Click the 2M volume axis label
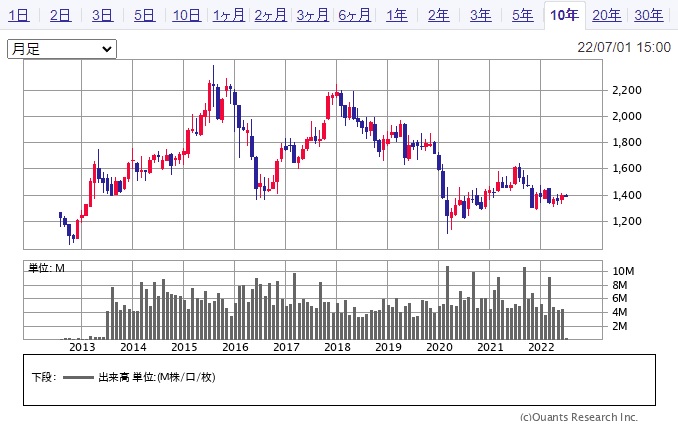The image size is (678, 428). pos(620,326)
